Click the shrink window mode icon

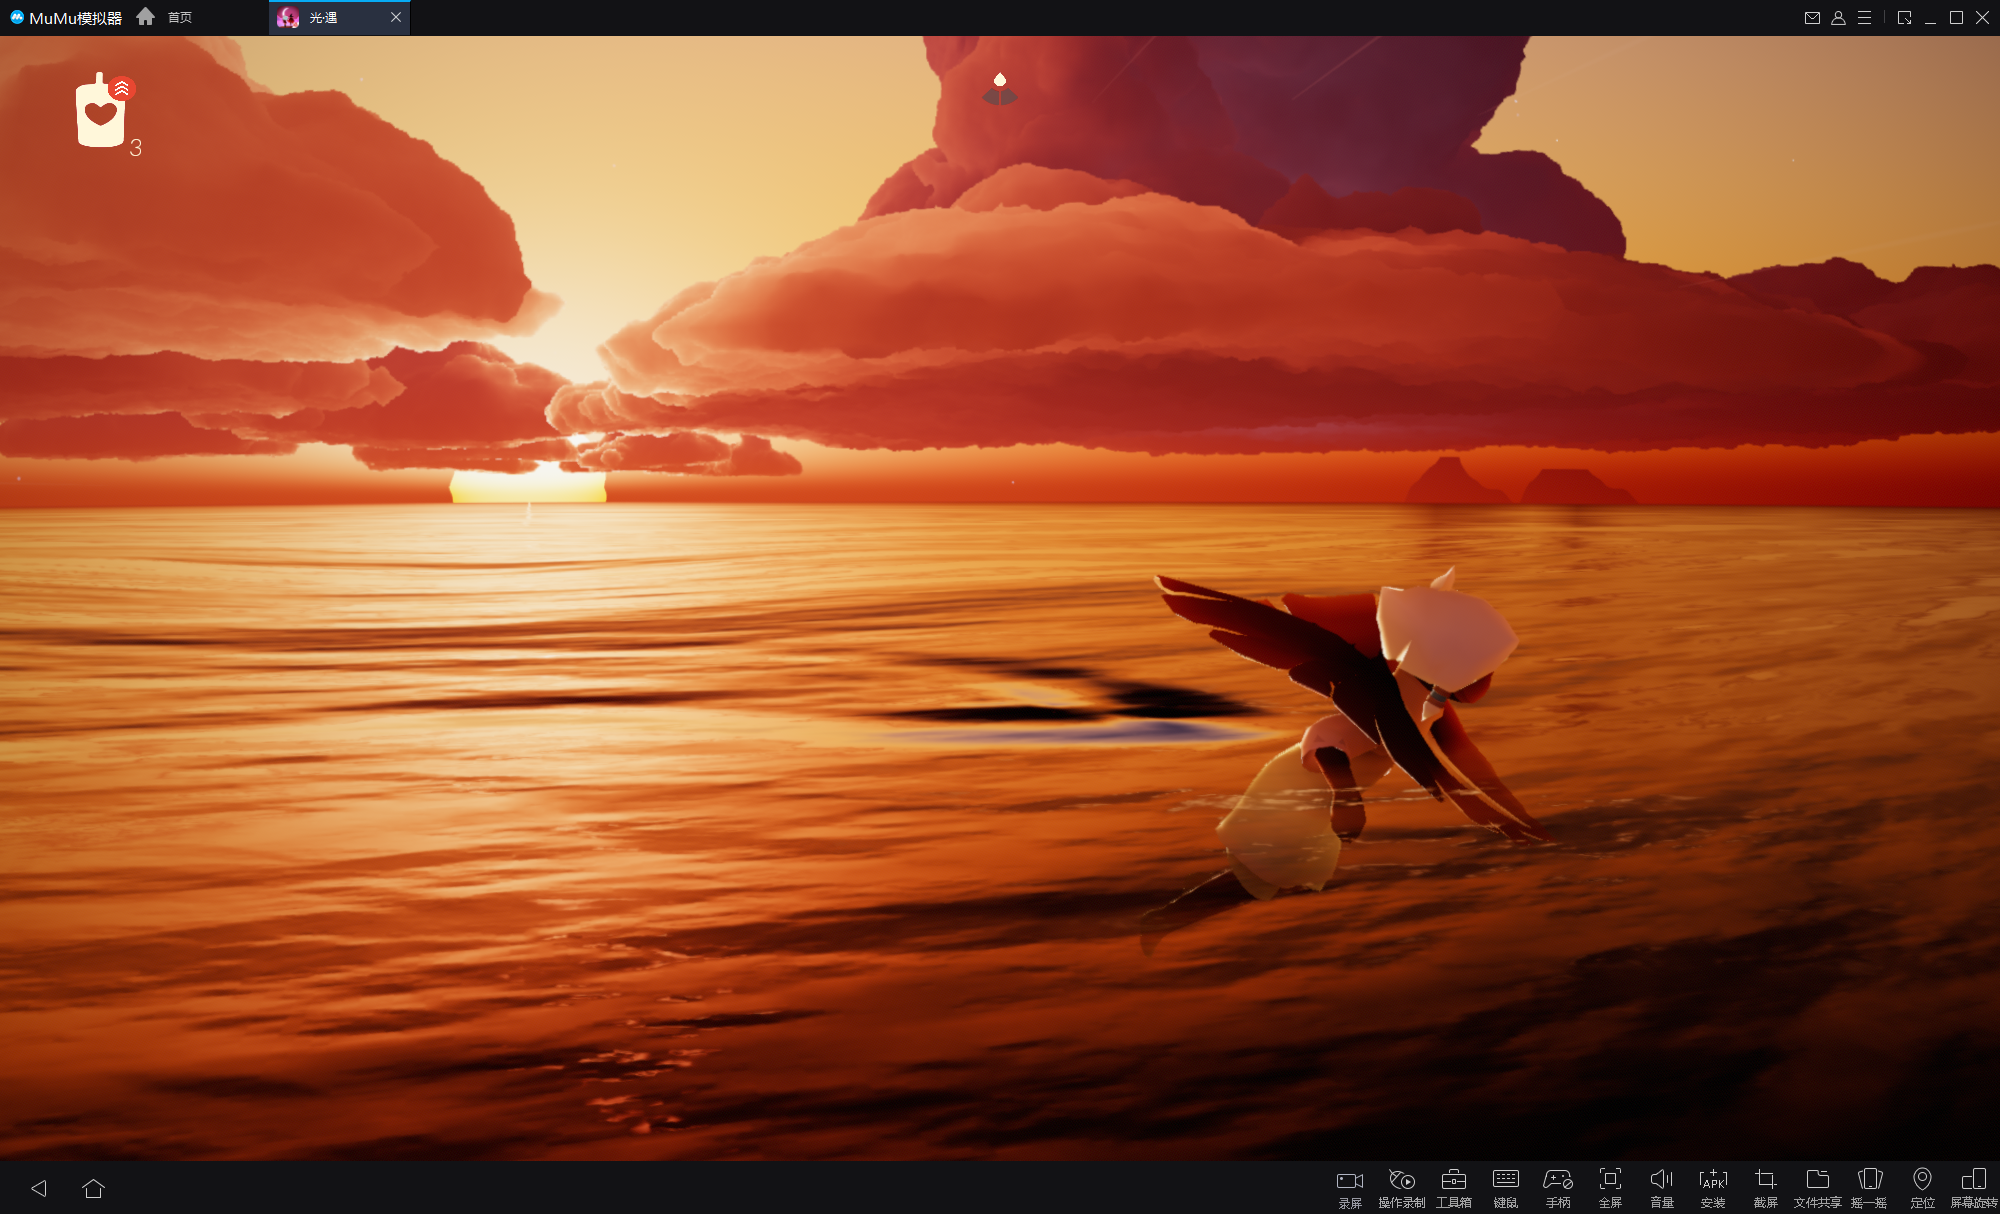coord(1904,17)
